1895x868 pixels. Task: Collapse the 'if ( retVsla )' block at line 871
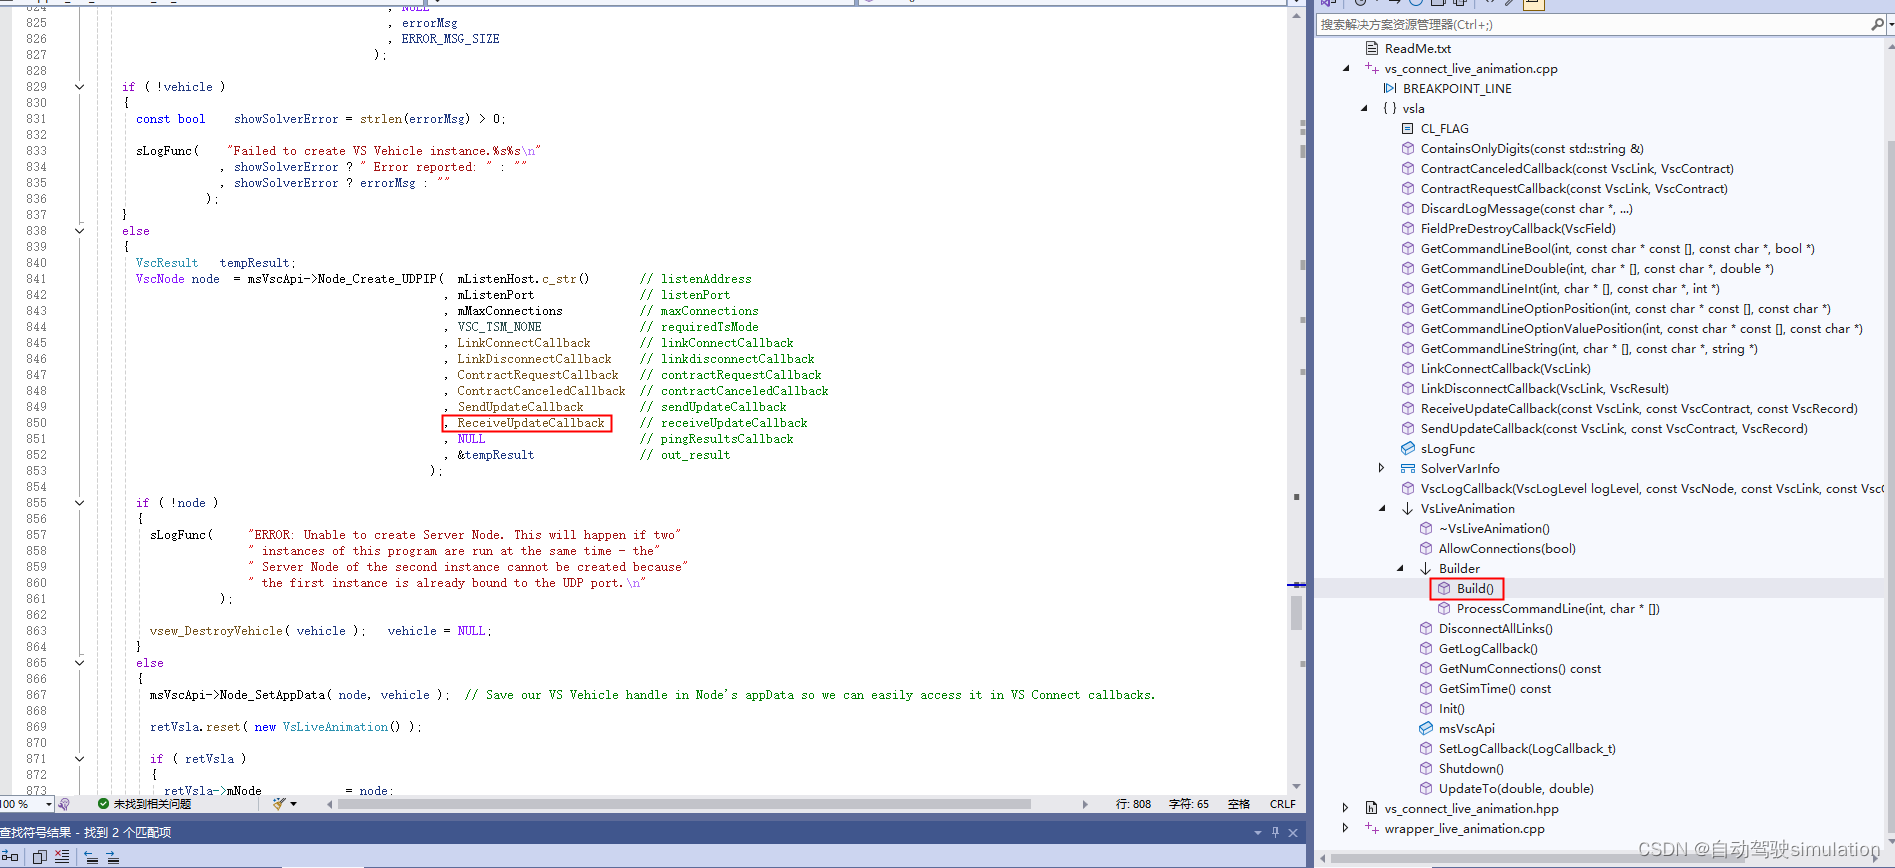(x=79, y=759)
